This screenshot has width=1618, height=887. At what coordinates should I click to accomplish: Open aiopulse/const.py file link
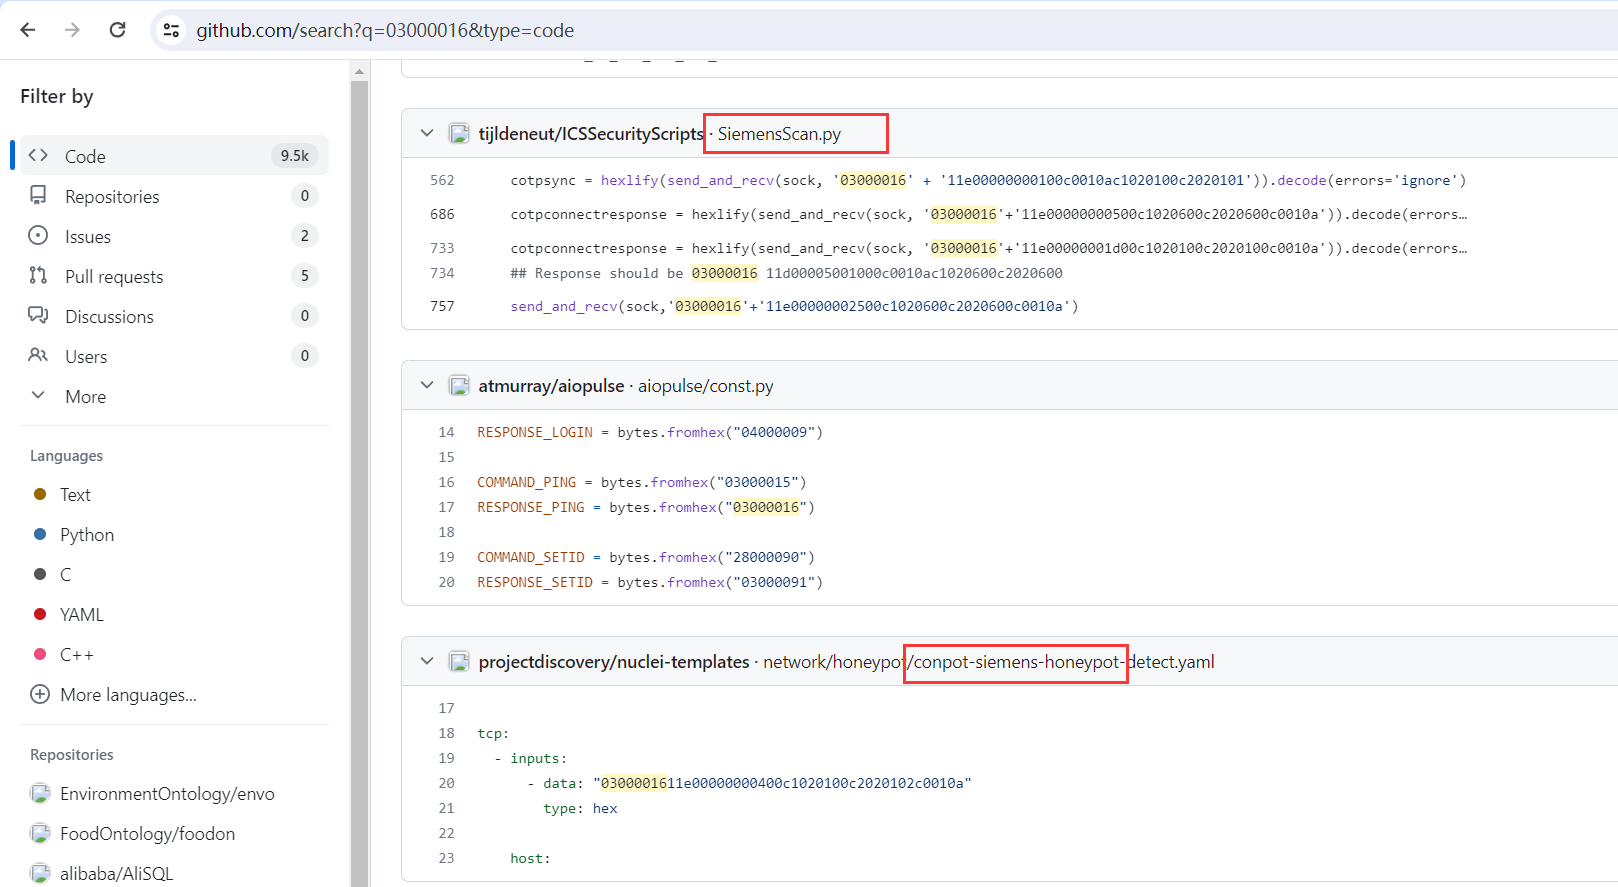coord(706,385)
